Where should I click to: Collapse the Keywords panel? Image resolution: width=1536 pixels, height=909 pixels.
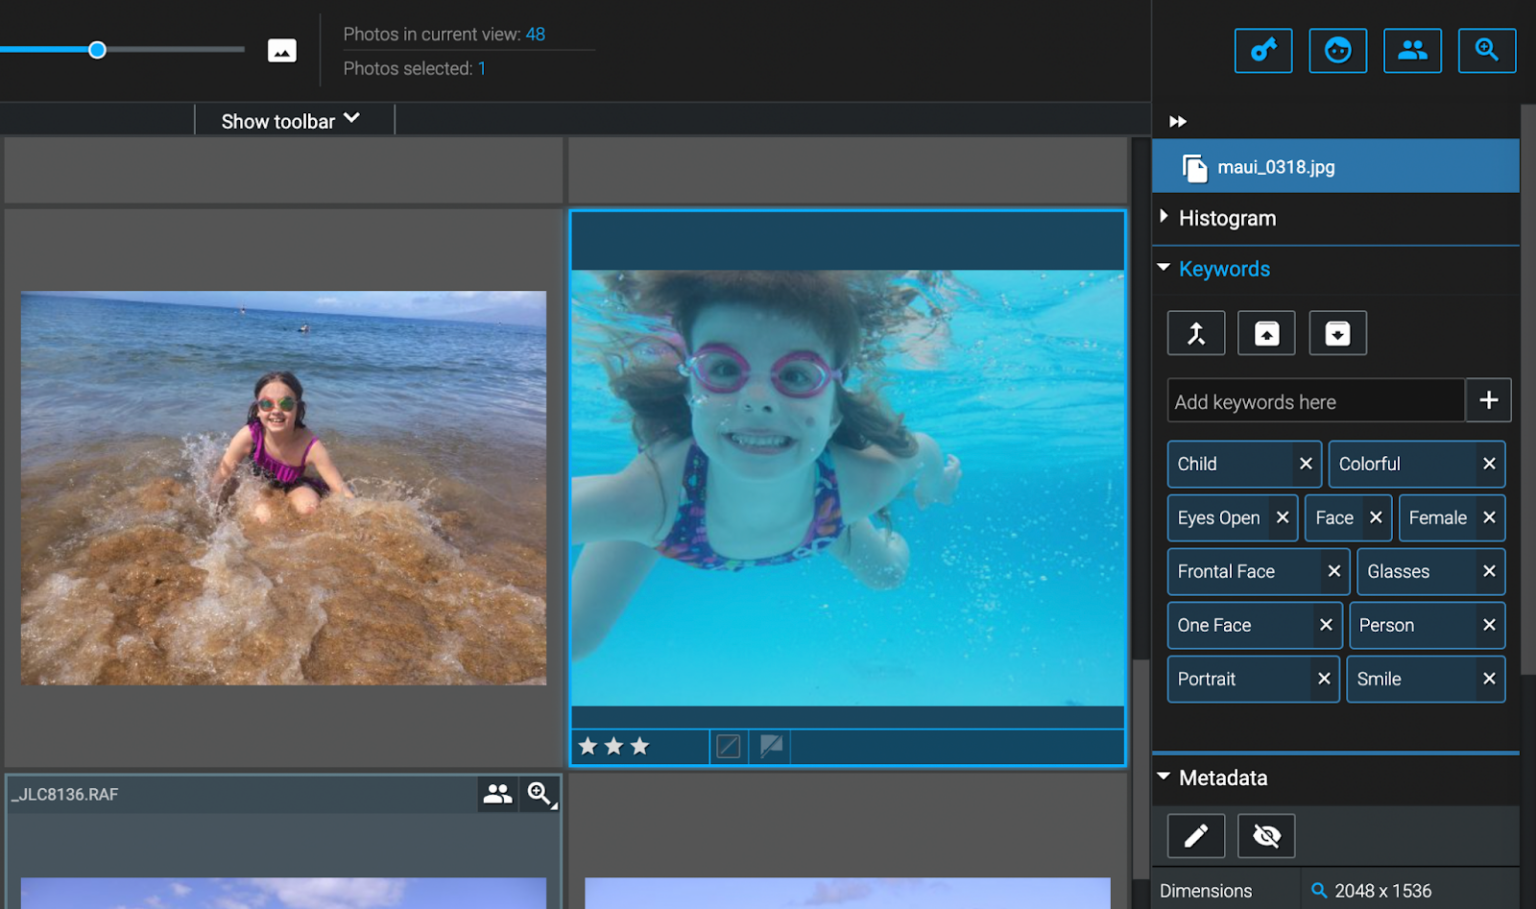point(1163,268)
